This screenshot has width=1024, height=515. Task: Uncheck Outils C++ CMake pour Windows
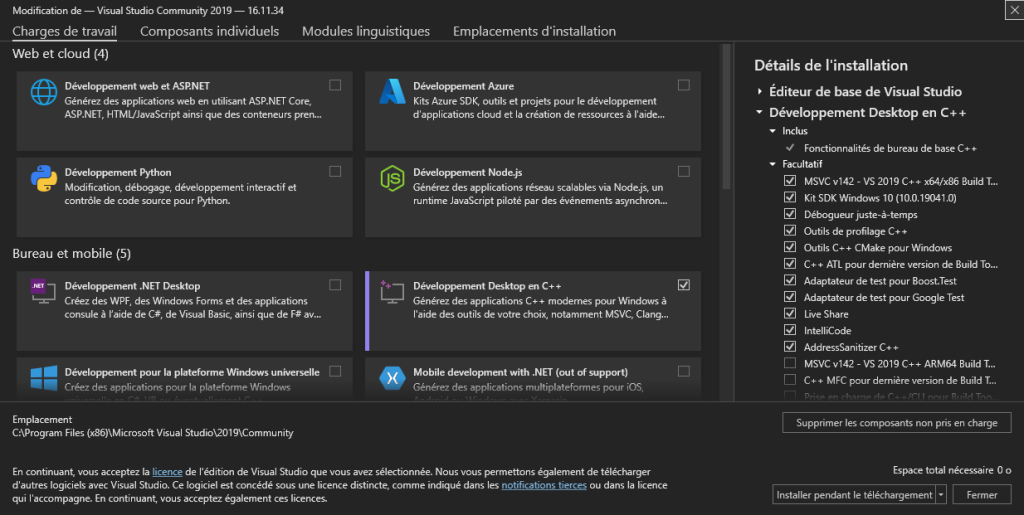click(x=790, y=247)
